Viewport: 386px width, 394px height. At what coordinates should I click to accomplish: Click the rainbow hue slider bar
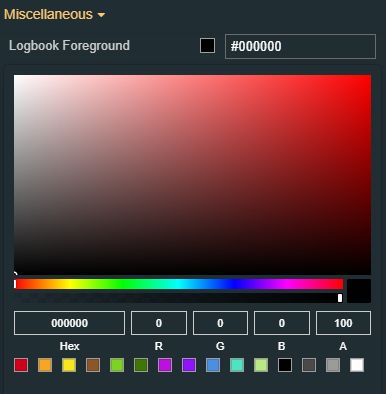pos(179,284)
